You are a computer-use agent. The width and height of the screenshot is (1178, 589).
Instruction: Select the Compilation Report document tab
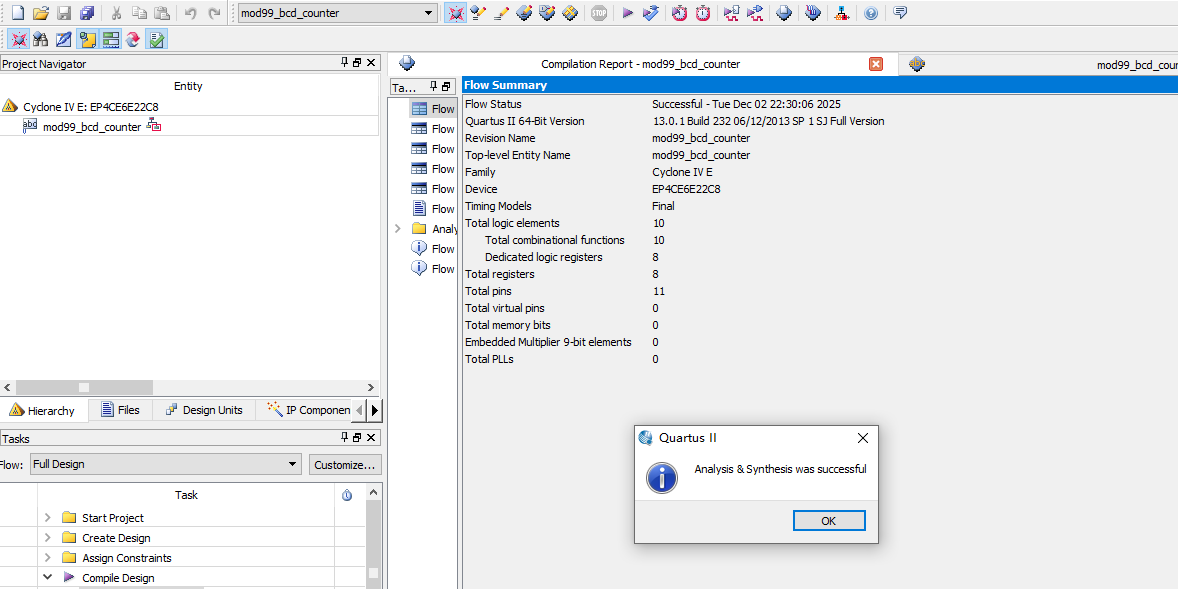point(640,65)
